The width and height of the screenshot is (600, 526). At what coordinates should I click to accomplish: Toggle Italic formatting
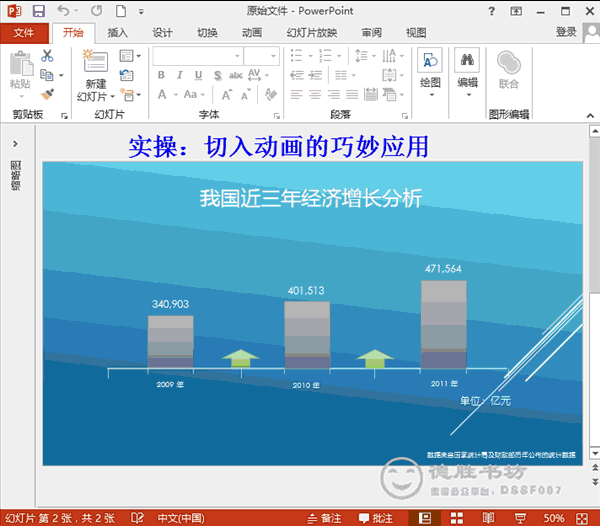coord(179,75)
